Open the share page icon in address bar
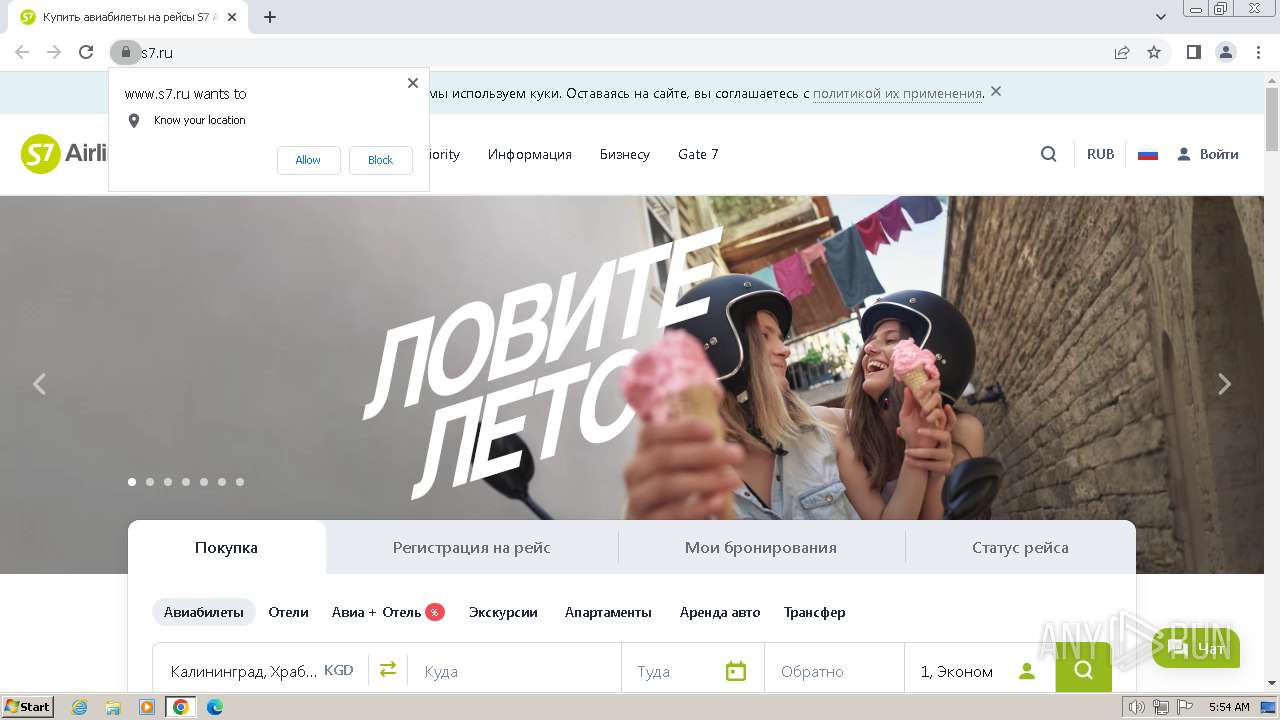The height and width of the screenshot is (720, 1280). (1122, 52)
